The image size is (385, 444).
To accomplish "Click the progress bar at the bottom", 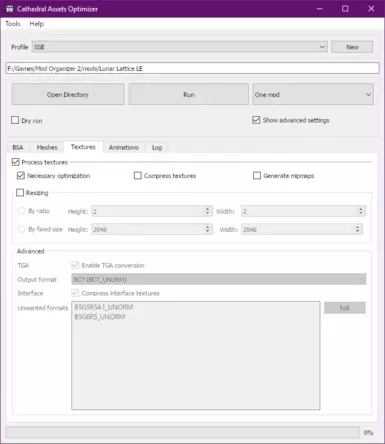I will coord(183,433).
